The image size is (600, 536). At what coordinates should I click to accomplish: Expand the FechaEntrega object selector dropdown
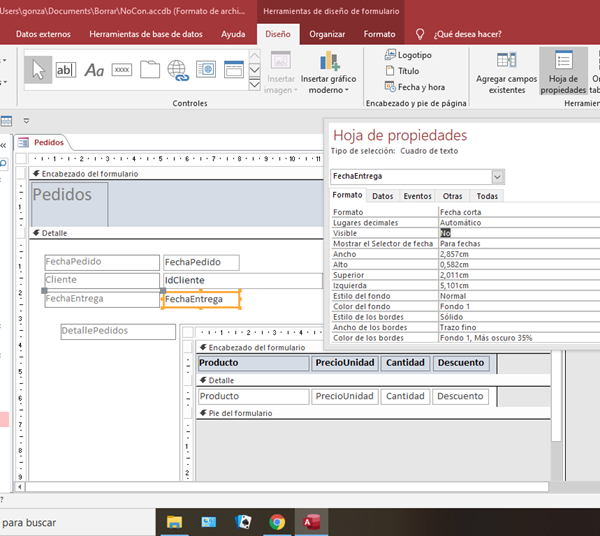pyautogui.click(x=498, y=176)
